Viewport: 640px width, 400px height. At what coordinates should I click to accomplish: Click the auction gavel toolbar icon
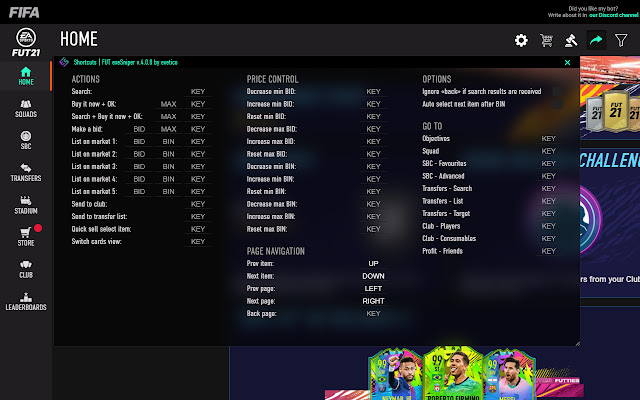point(571,40)
